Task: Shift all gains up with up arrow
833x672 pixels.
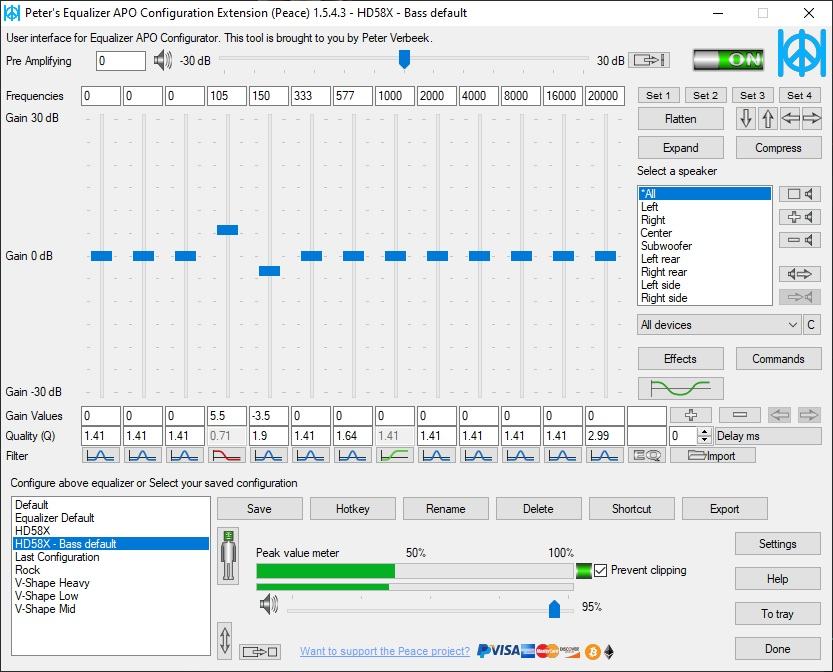Action: tap(768, 118)
